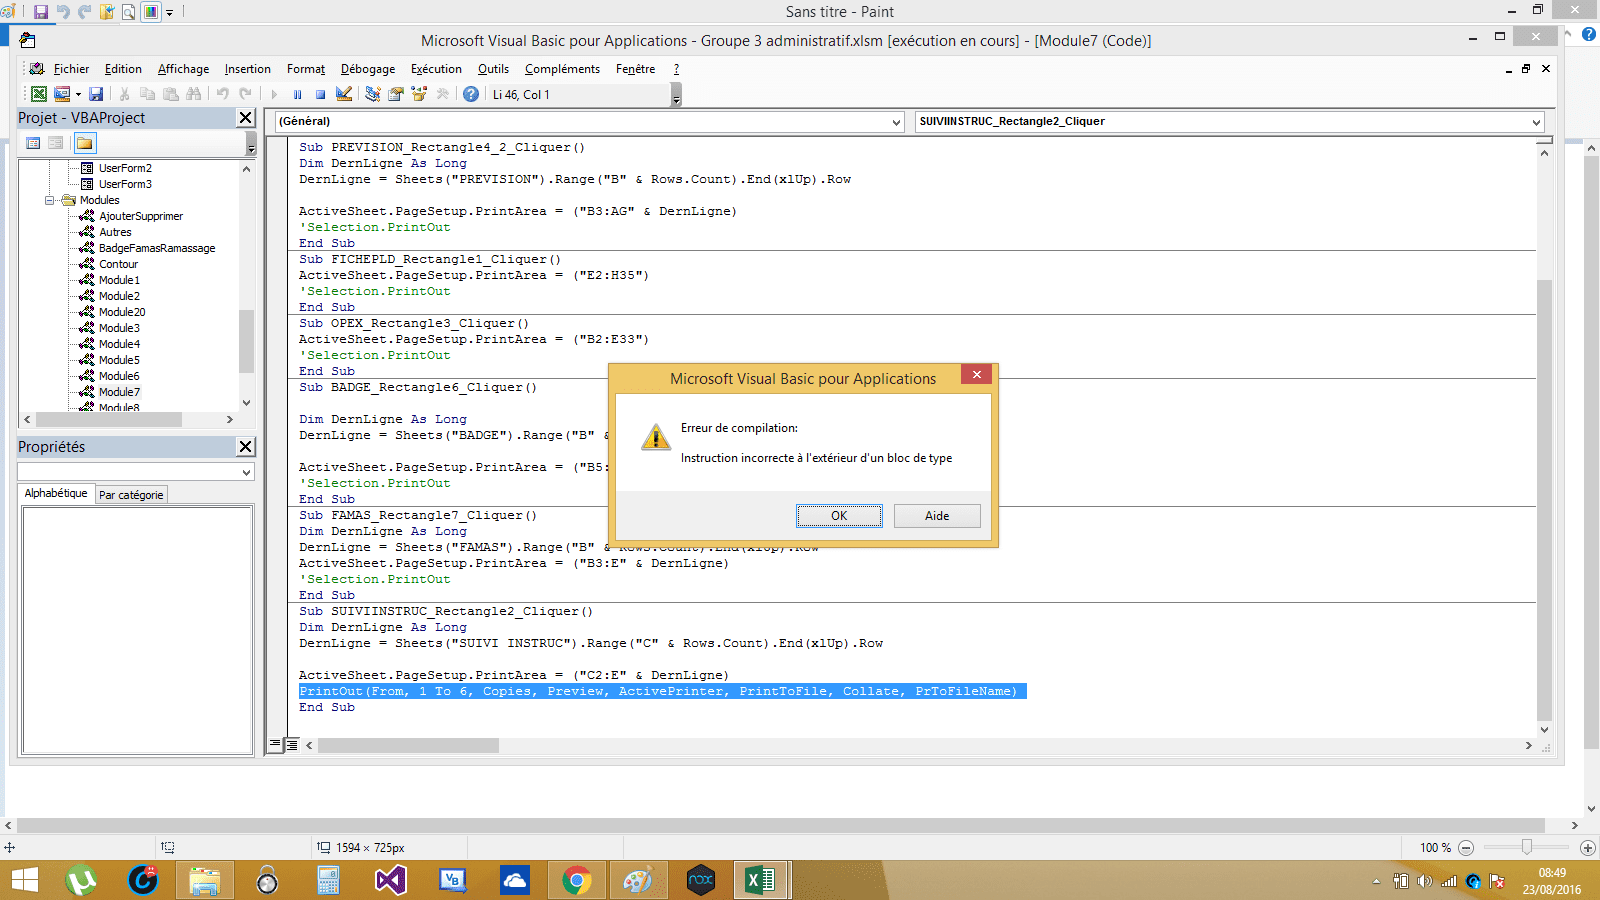The width and height of the screenshot is (1600, 900).
Task: Switch to Procedure View at bottom left
Action: pyautogui.click(x=275, y=745)
